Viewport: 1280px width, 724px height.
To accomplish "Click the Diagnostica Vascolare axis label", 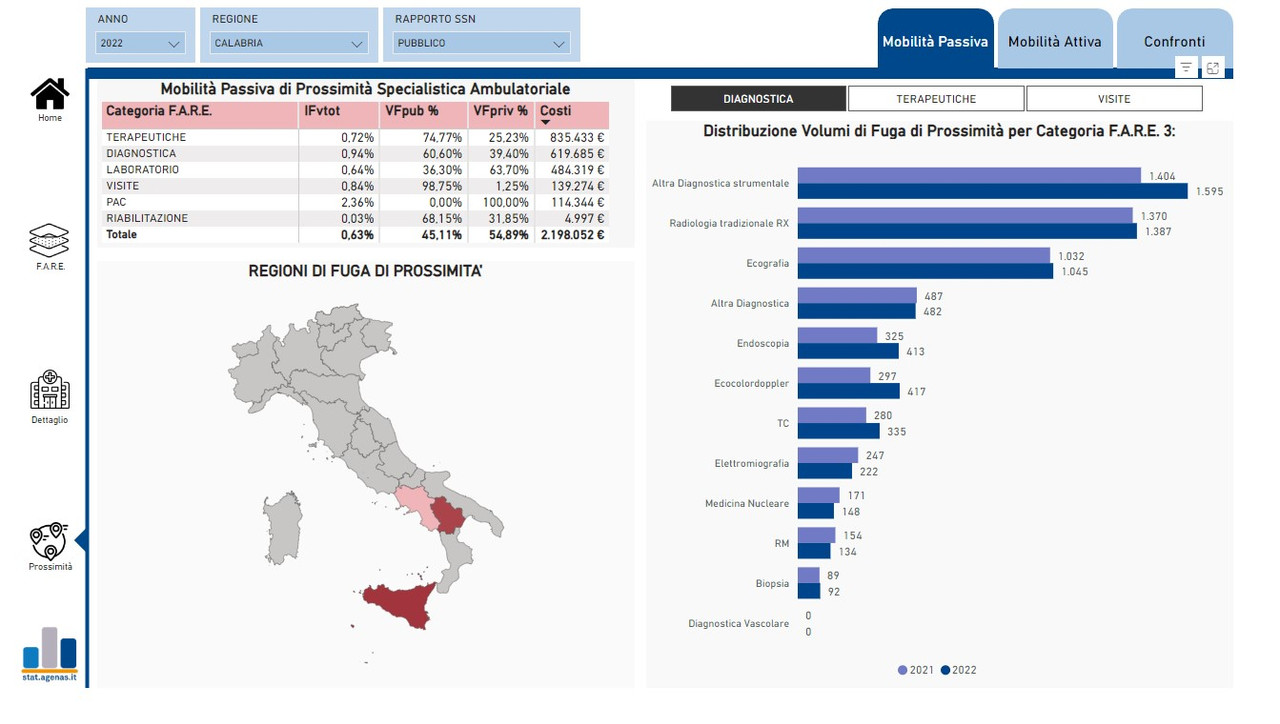I will (738, 624).
